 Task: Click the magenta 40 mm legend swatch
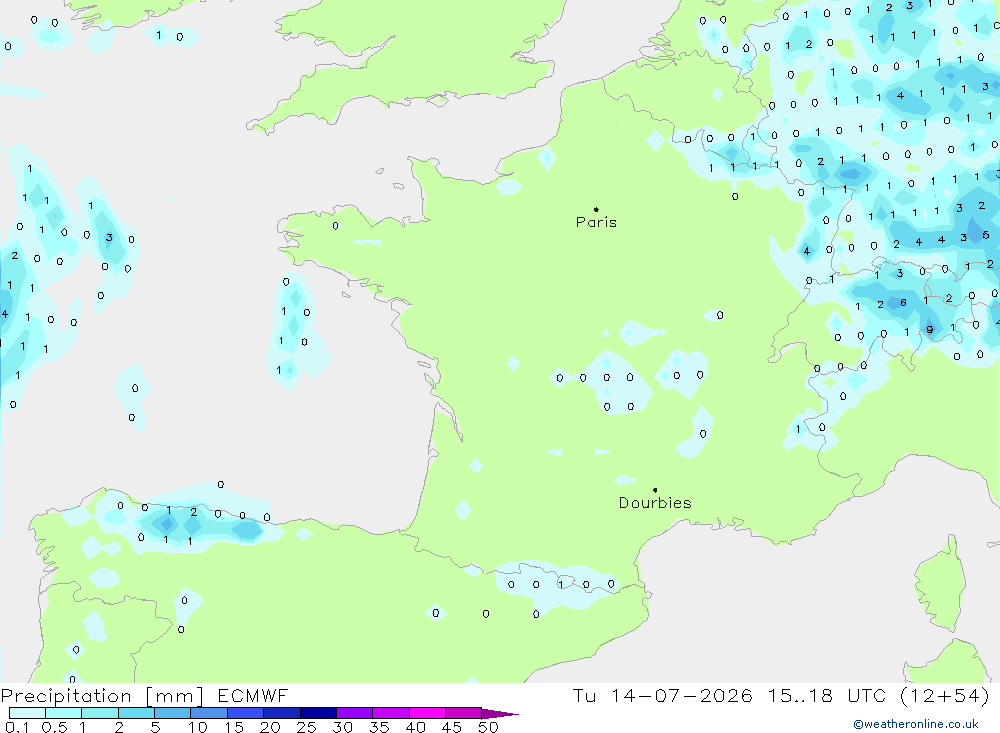point(427,713)
